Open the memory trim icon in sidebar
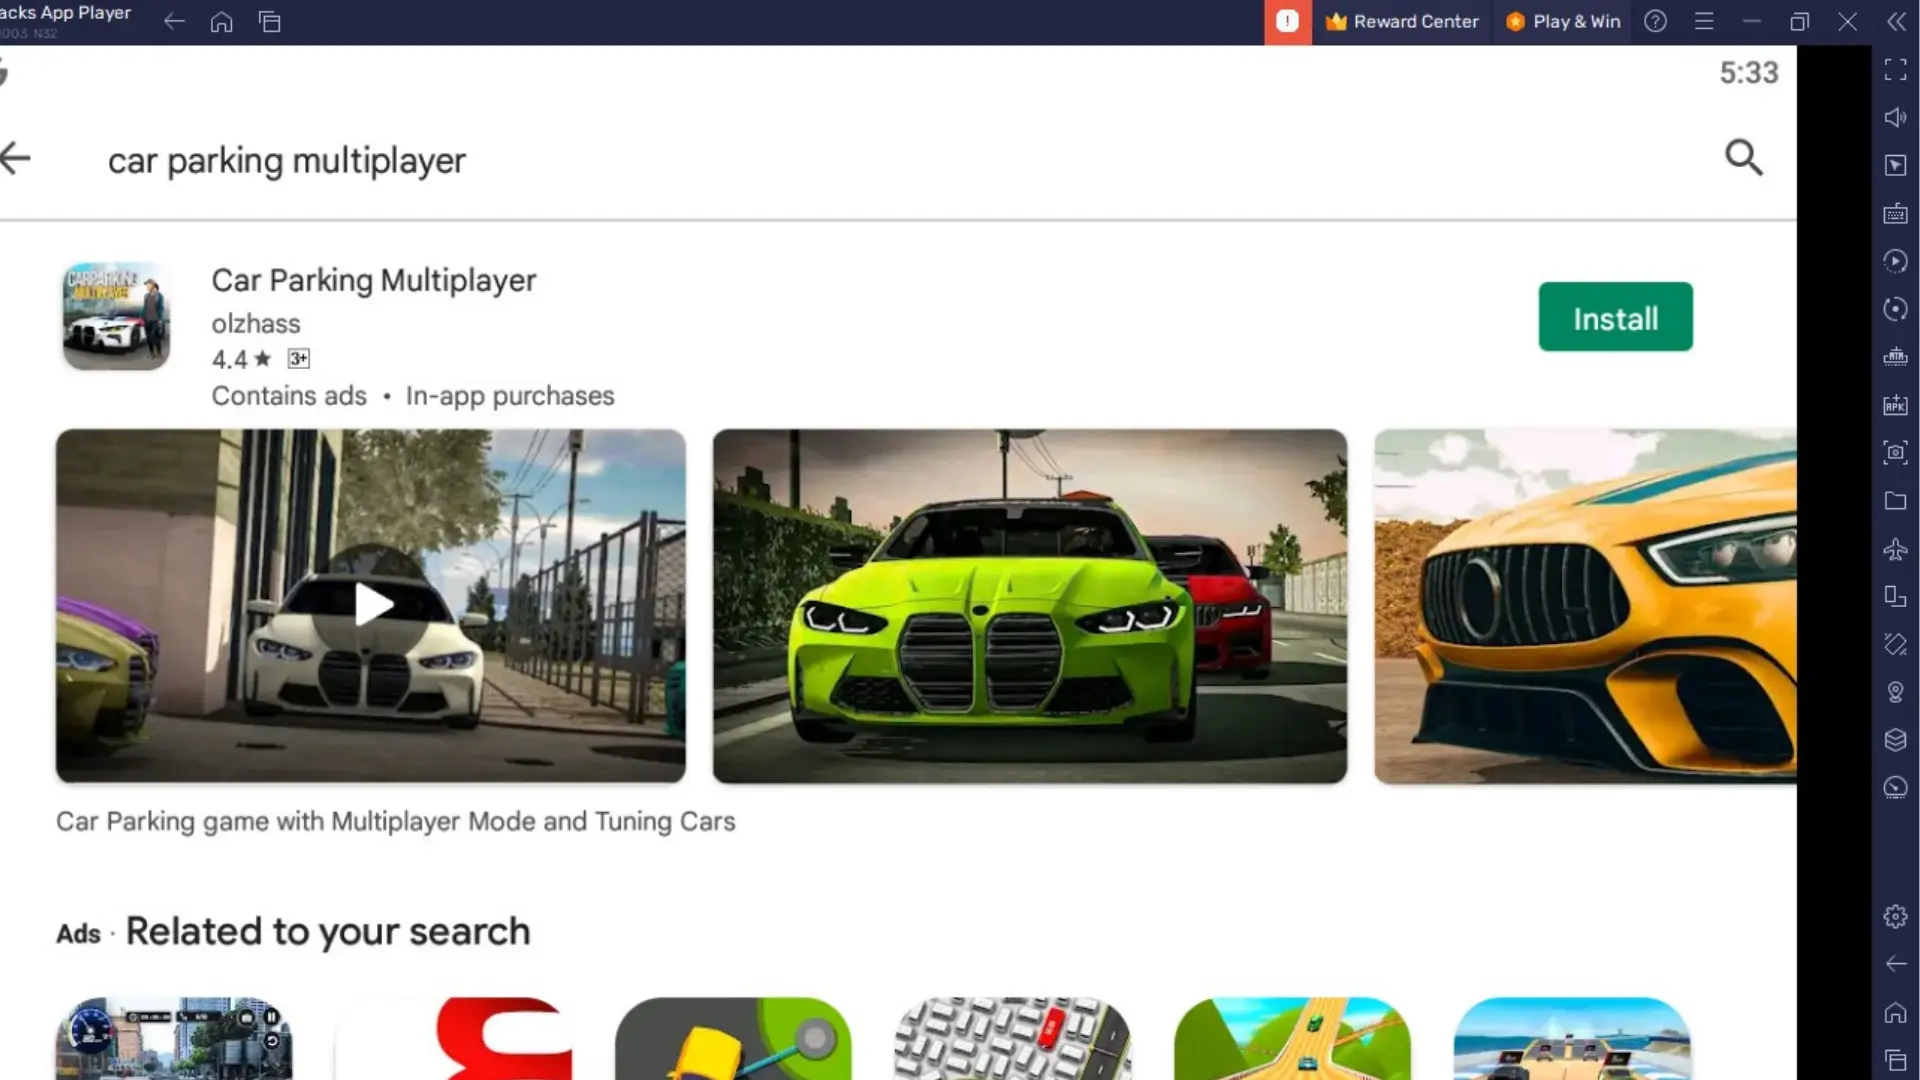The width and height of the screenshot is (1920, 1080). tap(1895, 357)
